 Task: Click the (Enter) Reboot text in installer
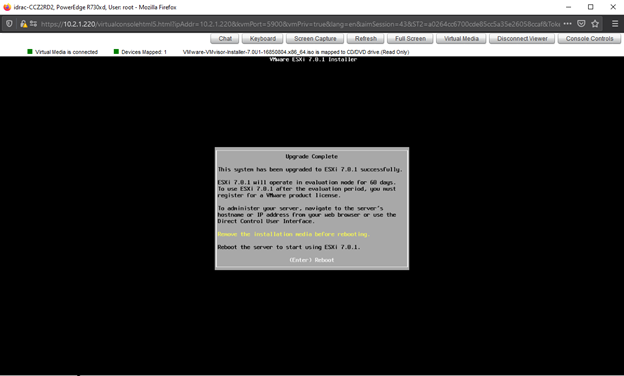pyautogui.click(x=312, y=260)
